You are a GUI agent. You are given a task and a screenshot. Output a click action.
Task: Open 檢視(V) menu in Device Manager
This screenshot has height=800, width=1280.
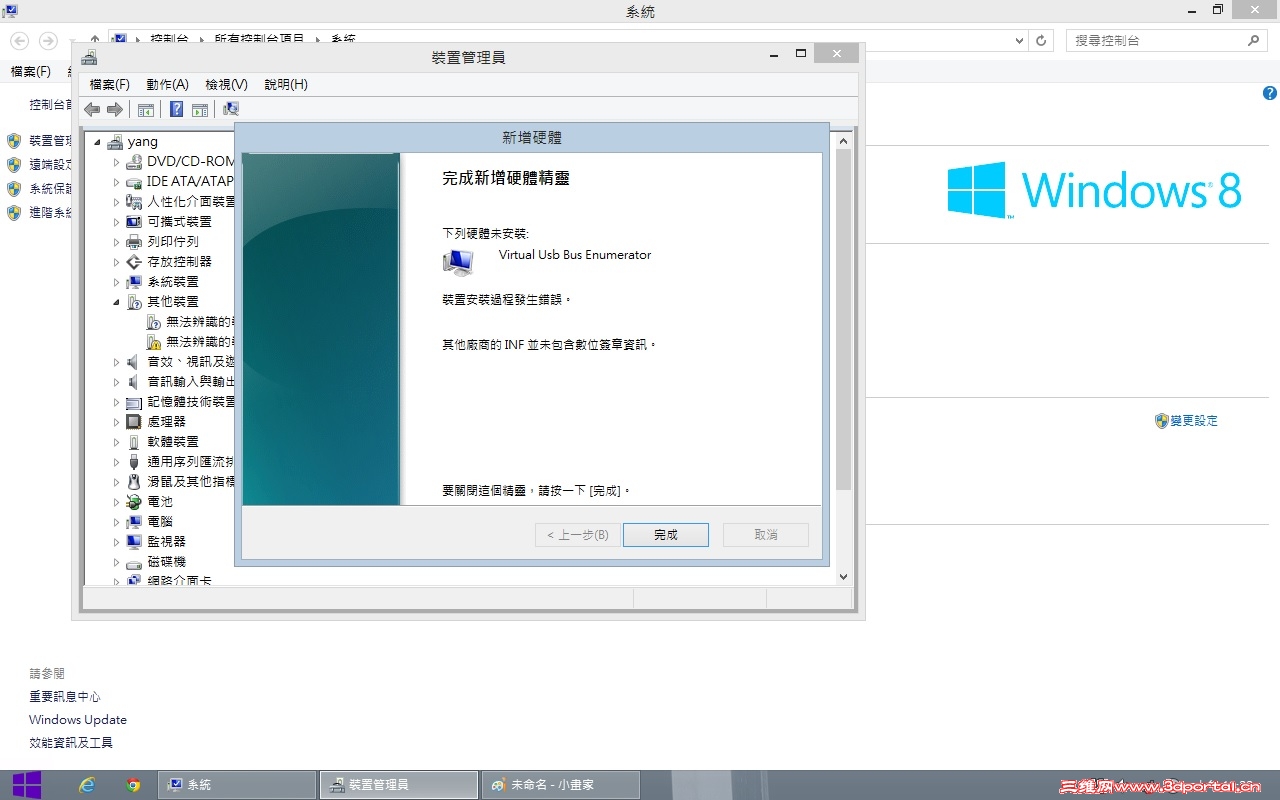click(226, 85)
